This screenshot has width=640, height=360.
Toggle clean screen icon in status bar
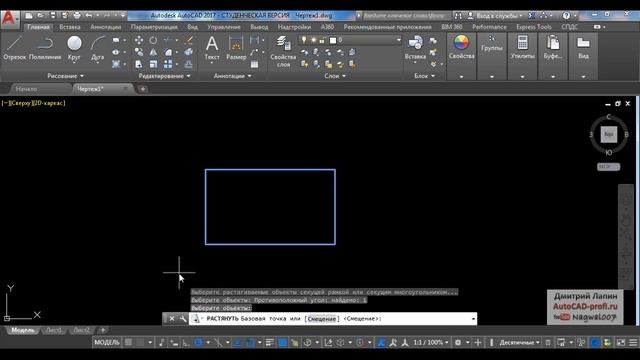(x=620, y=342)
